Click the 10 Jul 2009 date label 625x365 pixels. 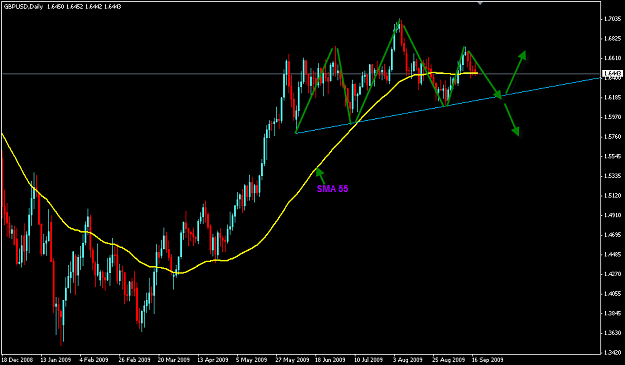tap(369, 360)
